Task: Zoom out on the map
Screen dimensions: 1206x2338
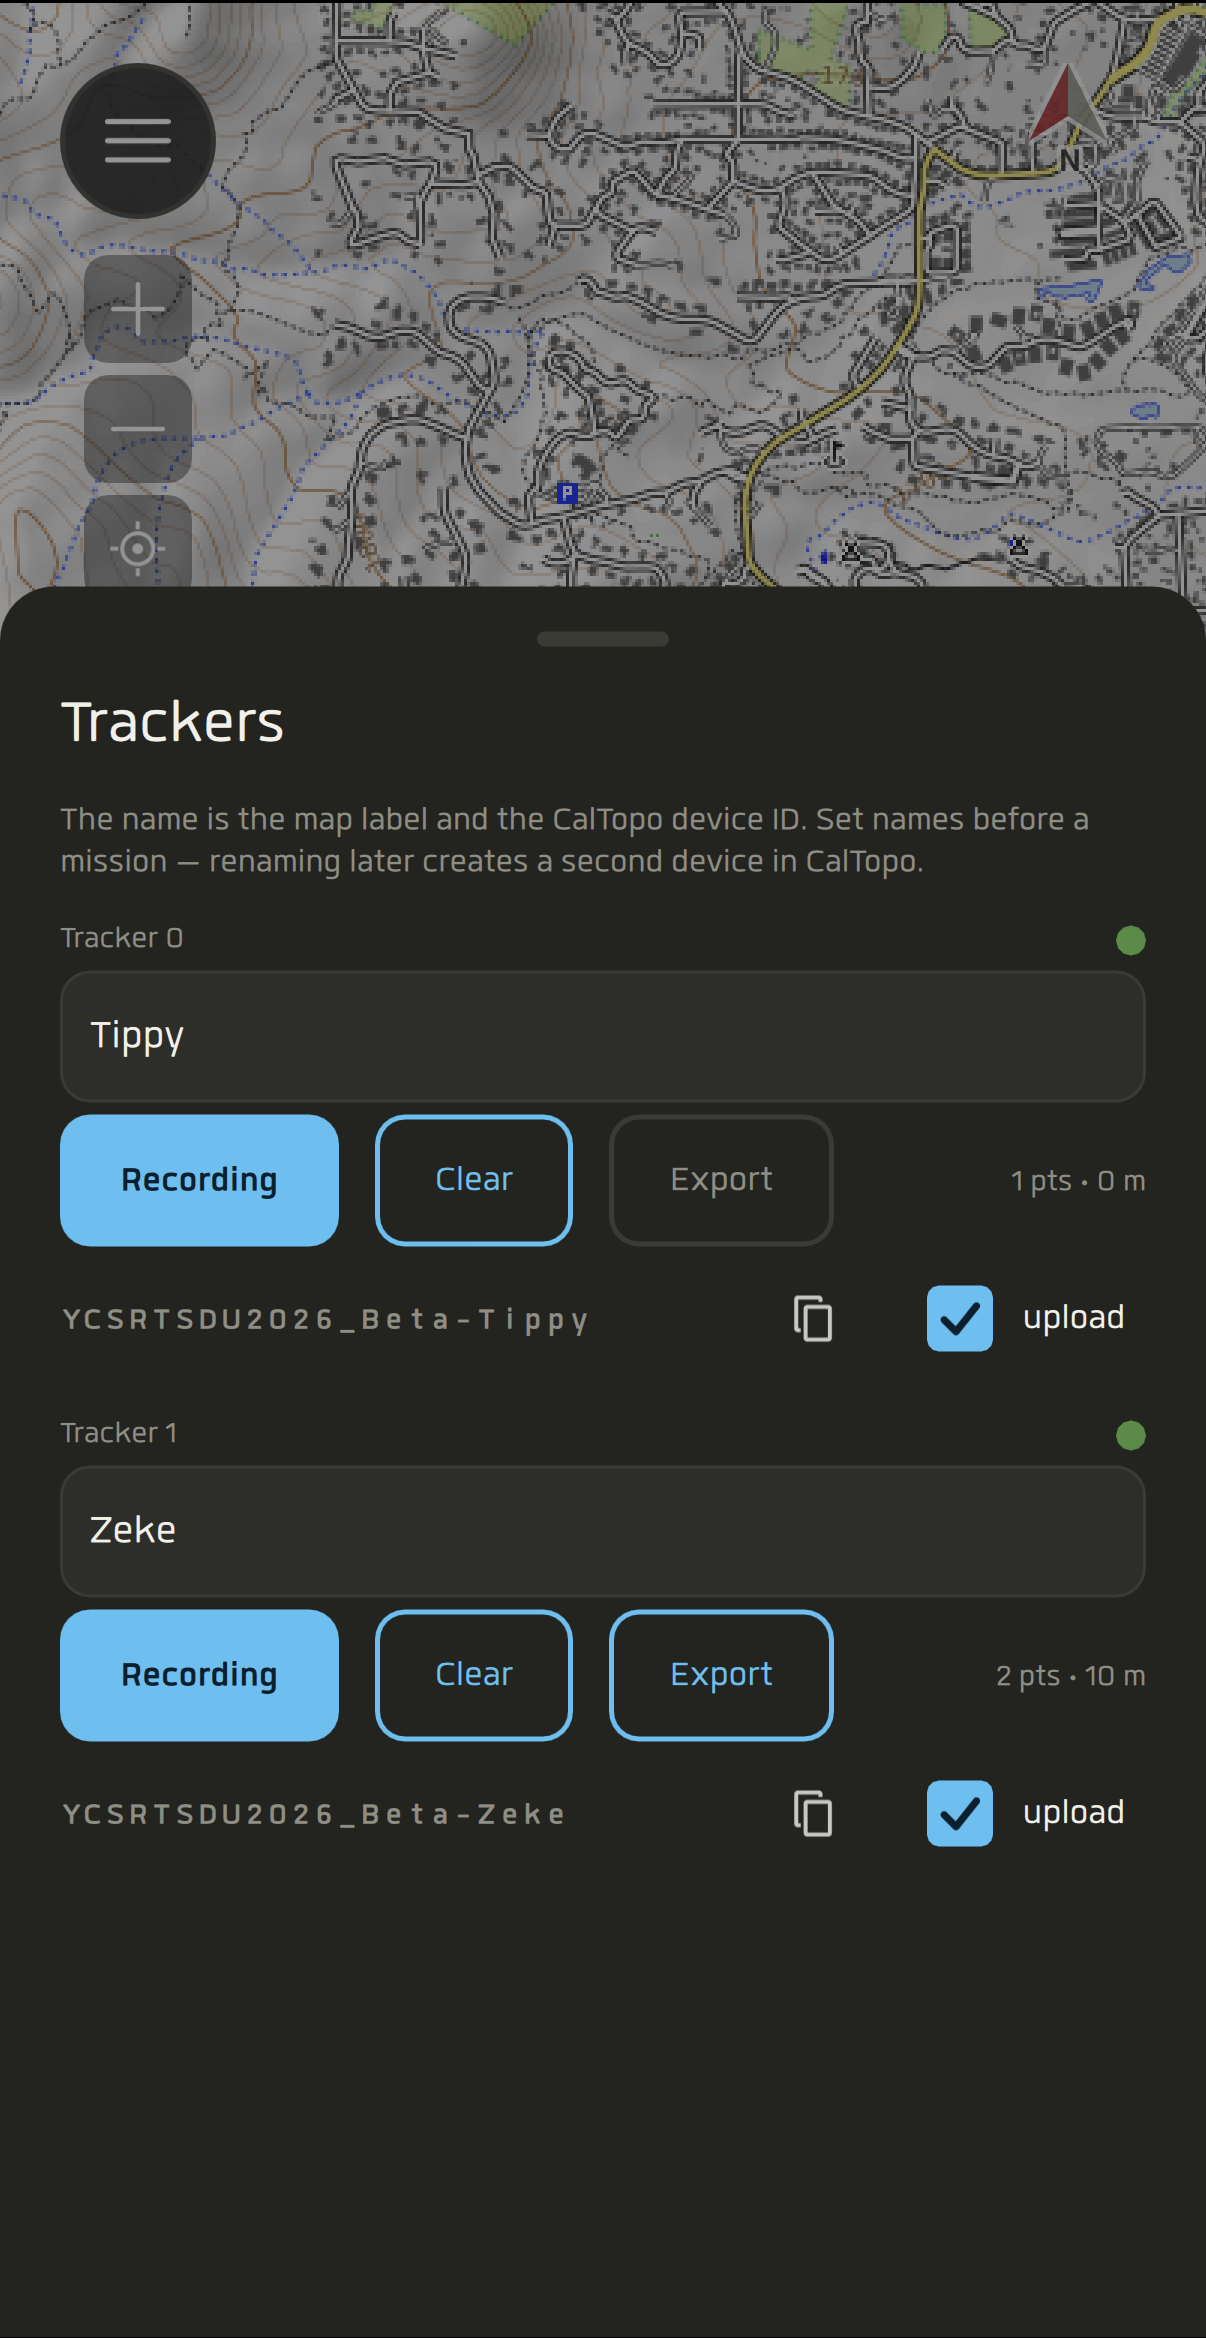Action: coord(138,429)
